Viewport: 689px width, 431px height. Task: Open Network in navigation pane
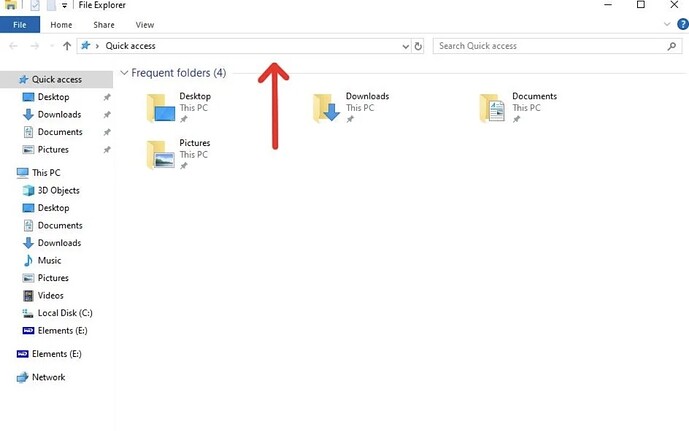click(48, 377)
